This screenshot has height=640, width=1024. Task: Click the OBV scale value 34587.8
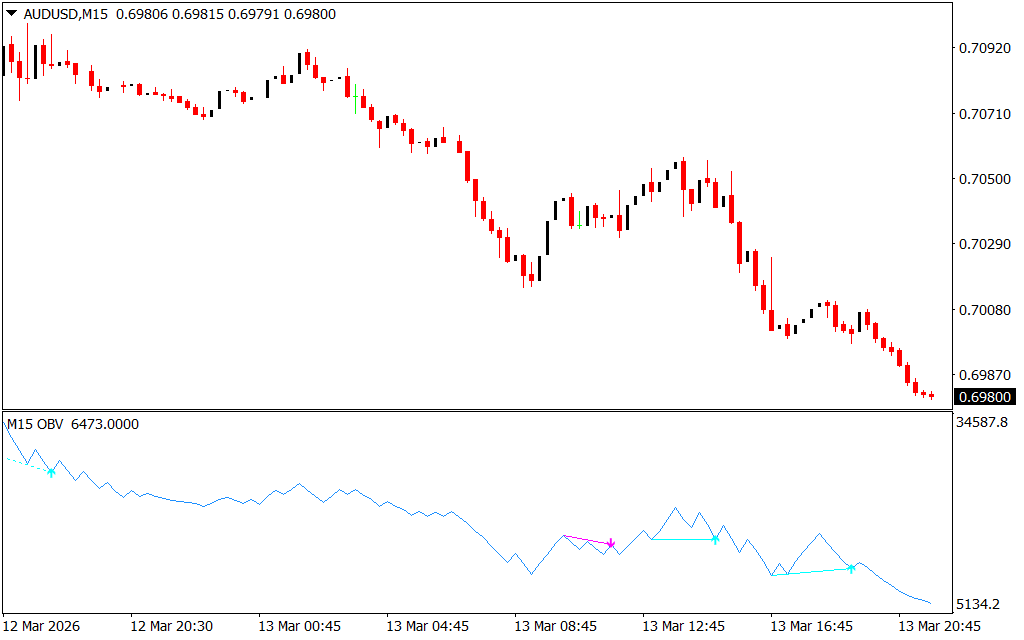tap(984, 424)
